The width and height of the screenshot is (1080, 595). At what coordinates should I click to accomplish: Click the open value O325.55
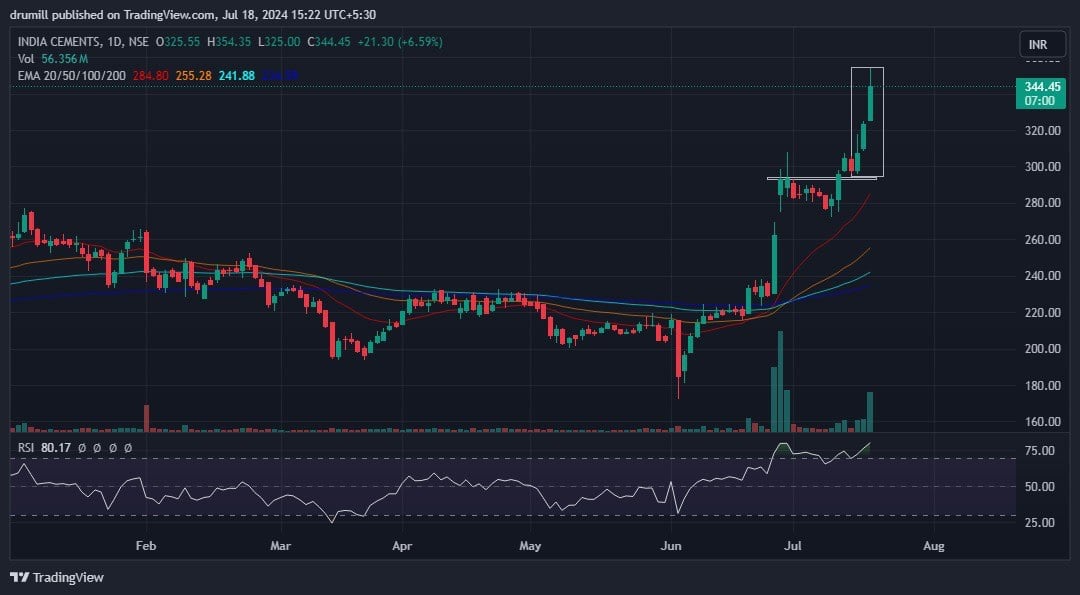point(178,42)
